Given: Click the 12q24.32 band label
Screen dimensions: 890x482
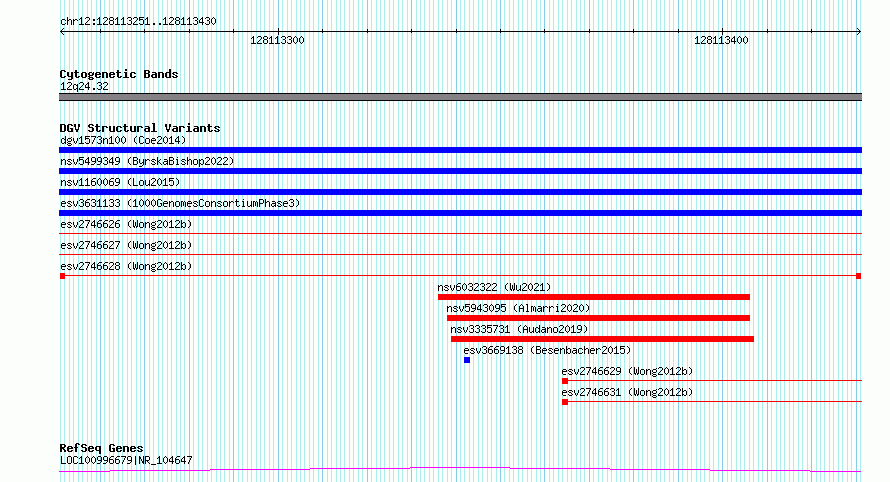Looking at the screenshot, I should 84,86.
